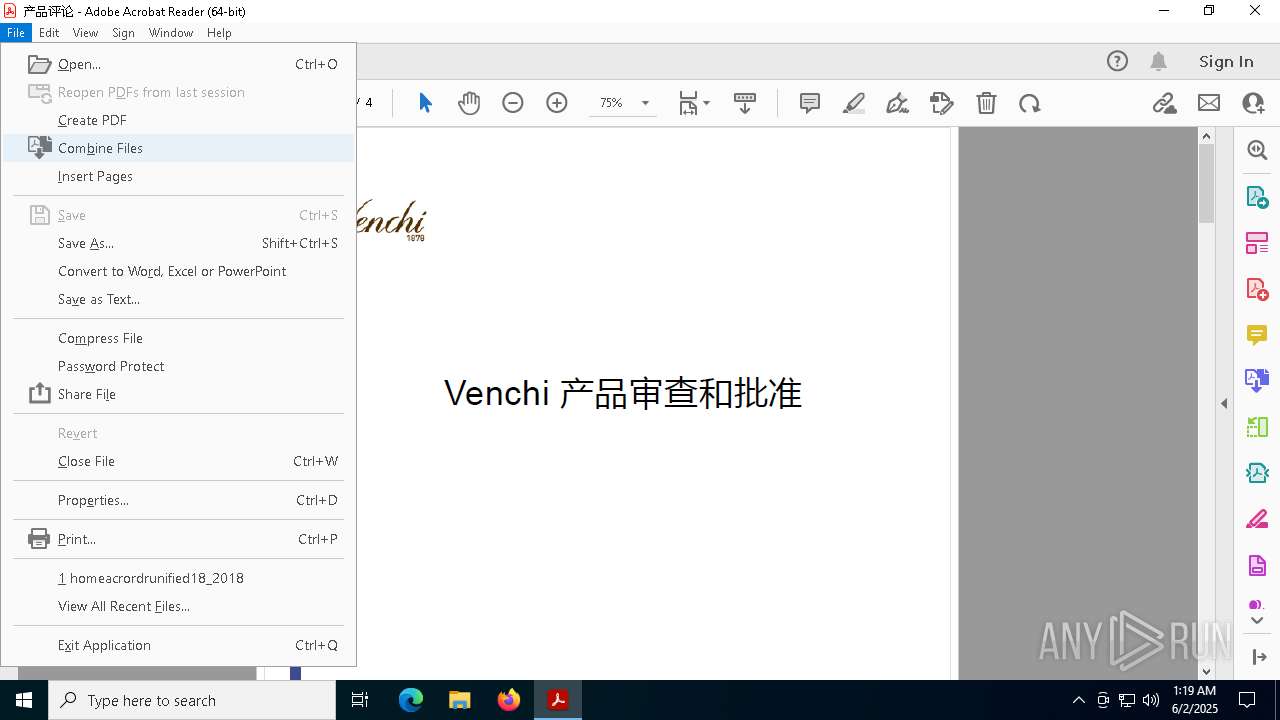Viewport: 1280px width, 720px height.
Task: Rotate the page with the rotate icon
Action: click(x=1030, y=103)
